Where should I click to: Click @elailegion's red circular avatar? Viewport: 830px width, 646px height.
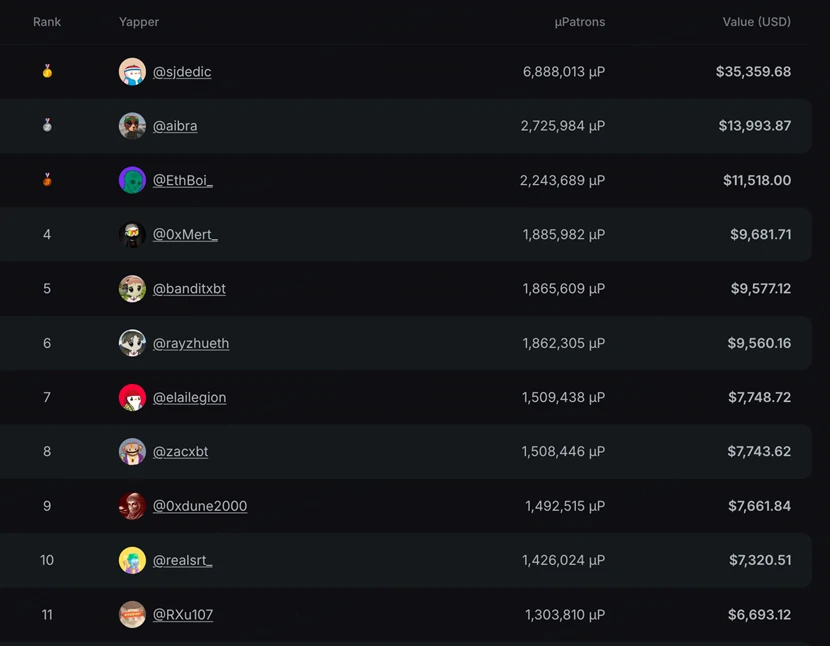point(132,397)
